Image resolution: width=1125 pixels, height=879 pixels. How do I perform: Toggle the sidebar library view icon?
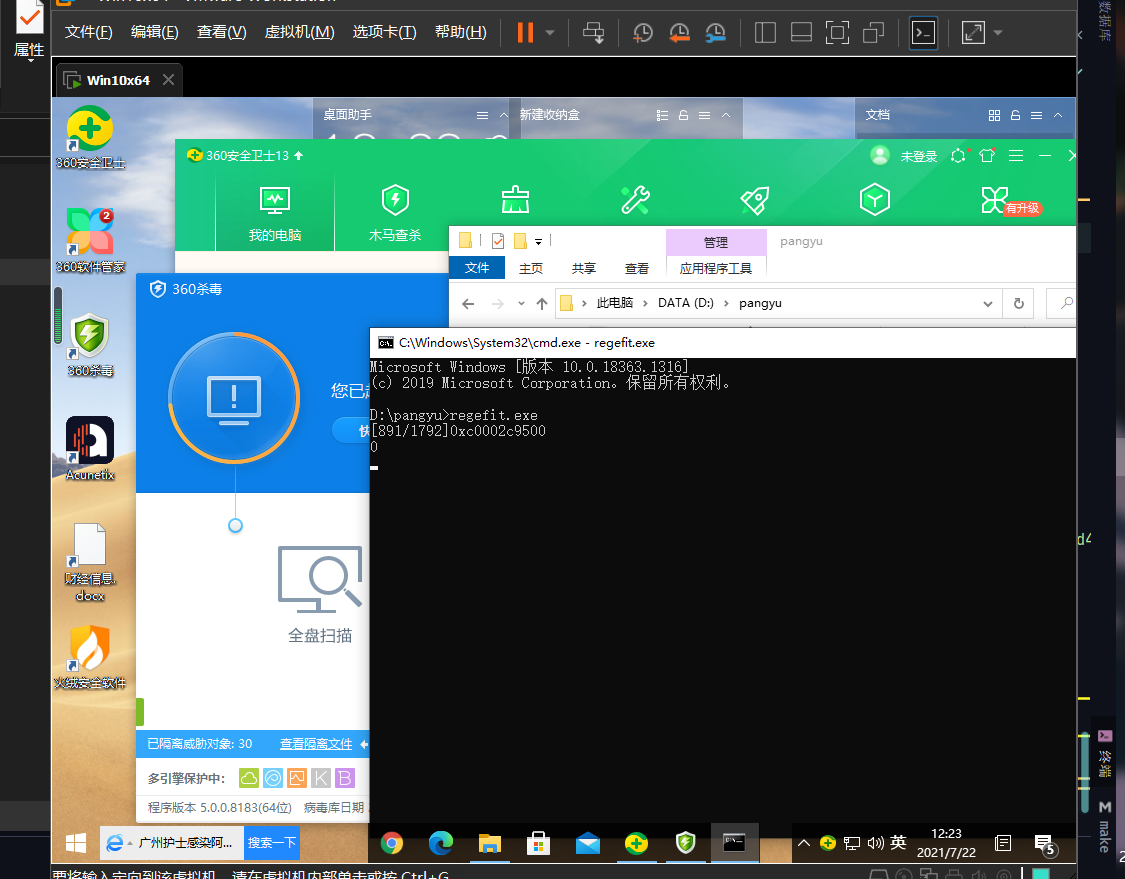[x=765, y=32]
